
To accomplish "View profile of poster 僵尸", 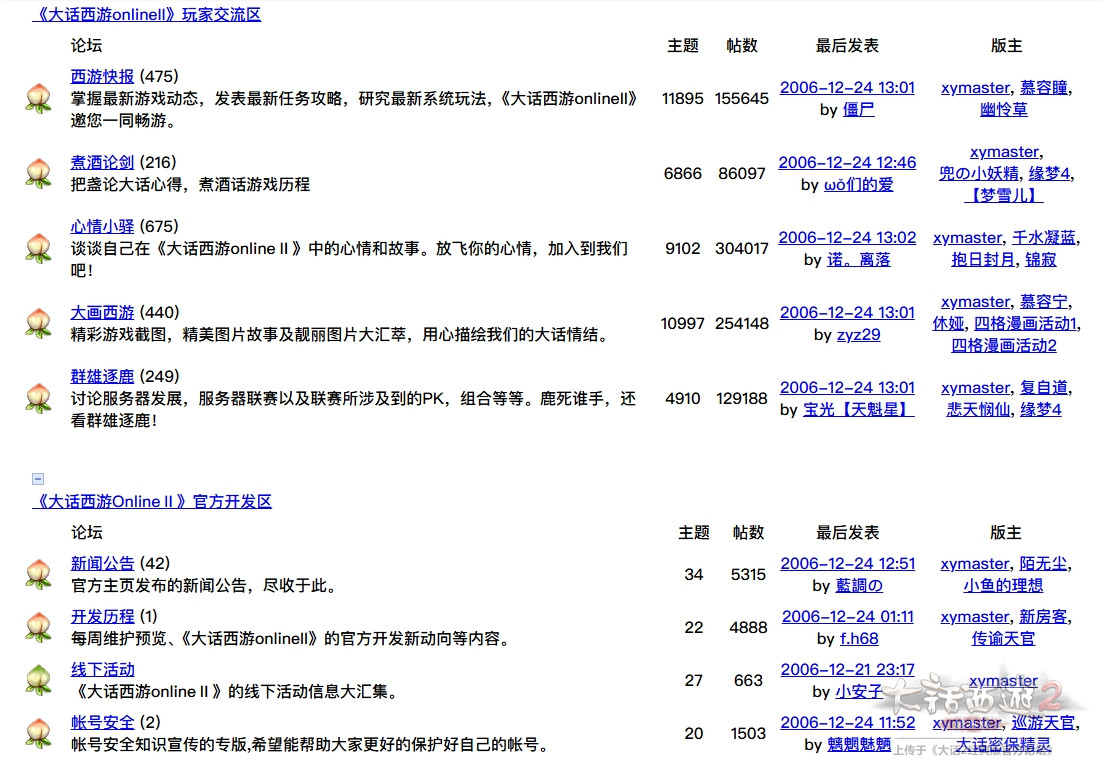I will (858, 109).
